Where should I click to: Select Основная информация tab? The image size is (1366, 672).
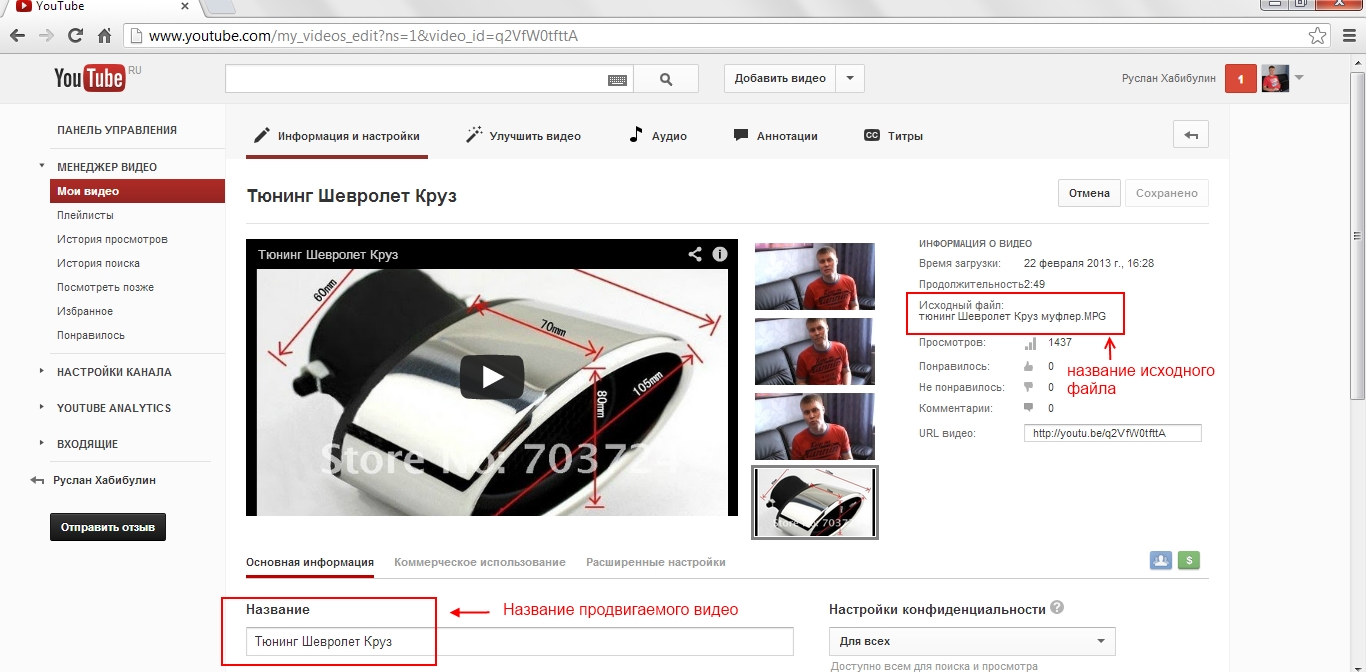[x=310, y=562]
